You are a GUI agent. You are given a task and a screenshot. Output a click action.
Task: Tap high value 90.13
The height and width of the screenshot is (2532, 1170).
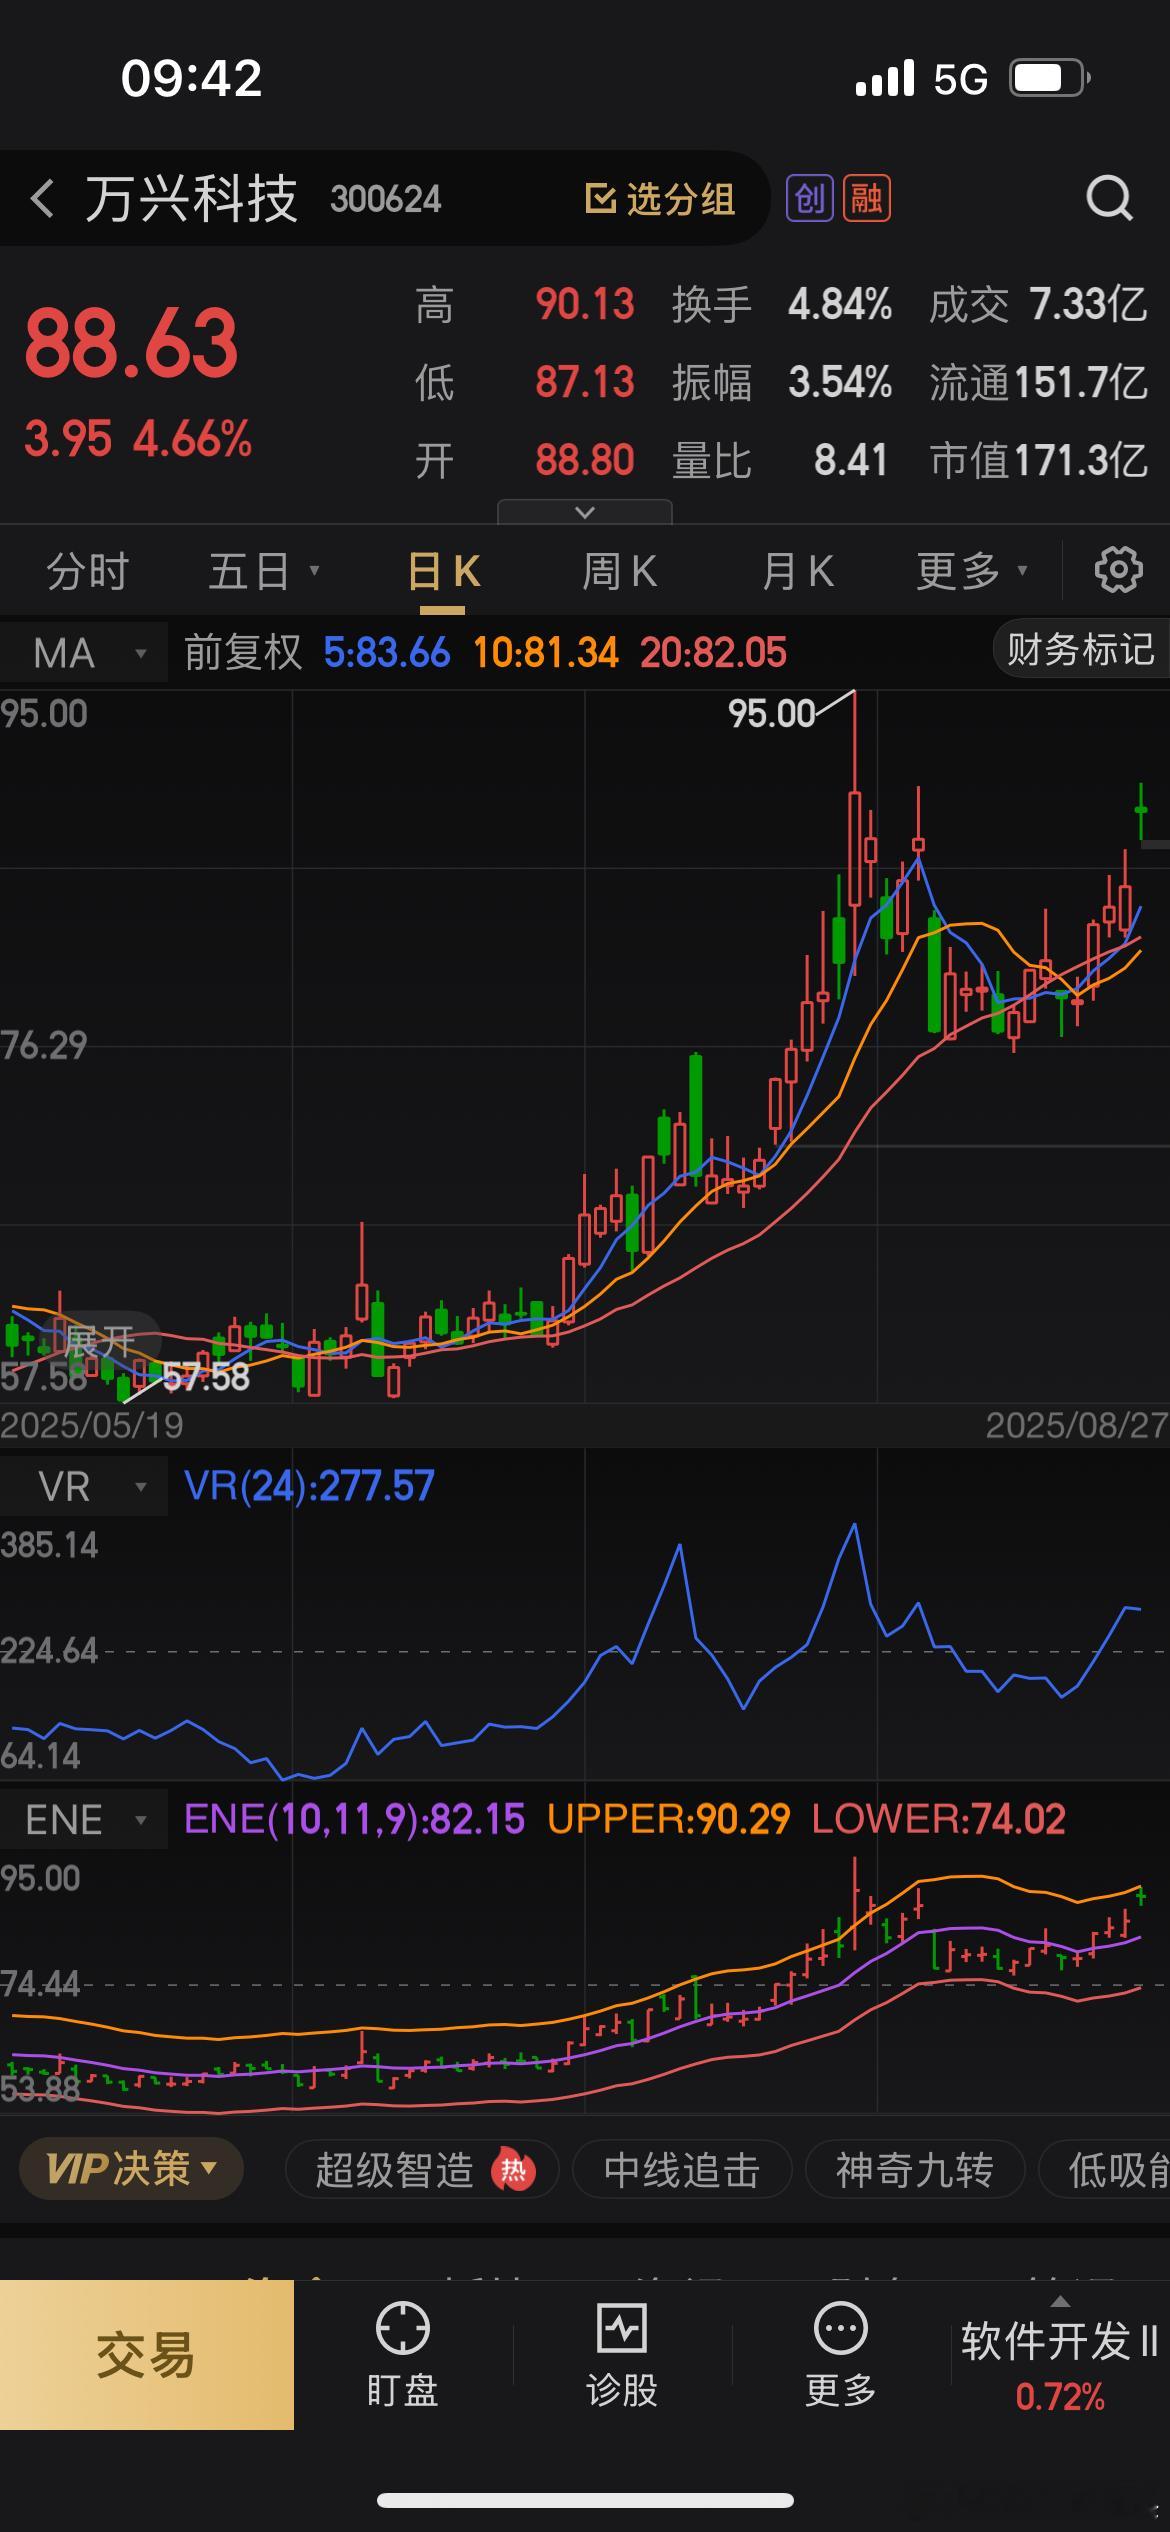tap(585, 304)
